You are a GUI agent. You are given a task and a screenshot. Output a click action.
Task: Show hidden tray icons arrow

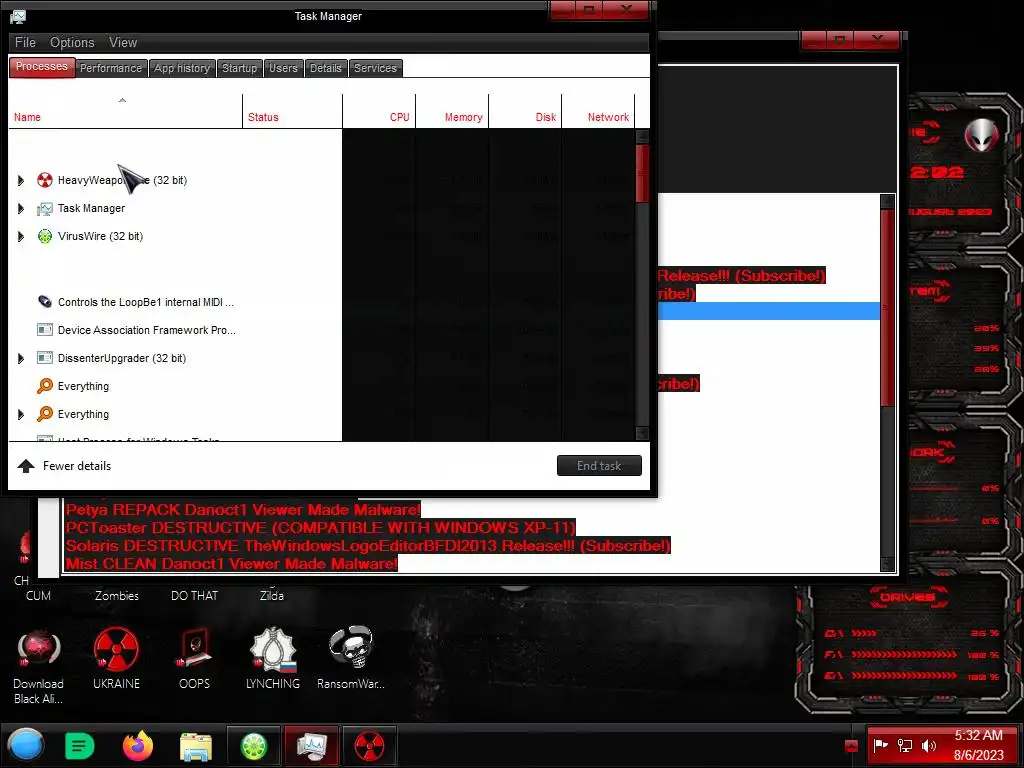click(851, 745)
